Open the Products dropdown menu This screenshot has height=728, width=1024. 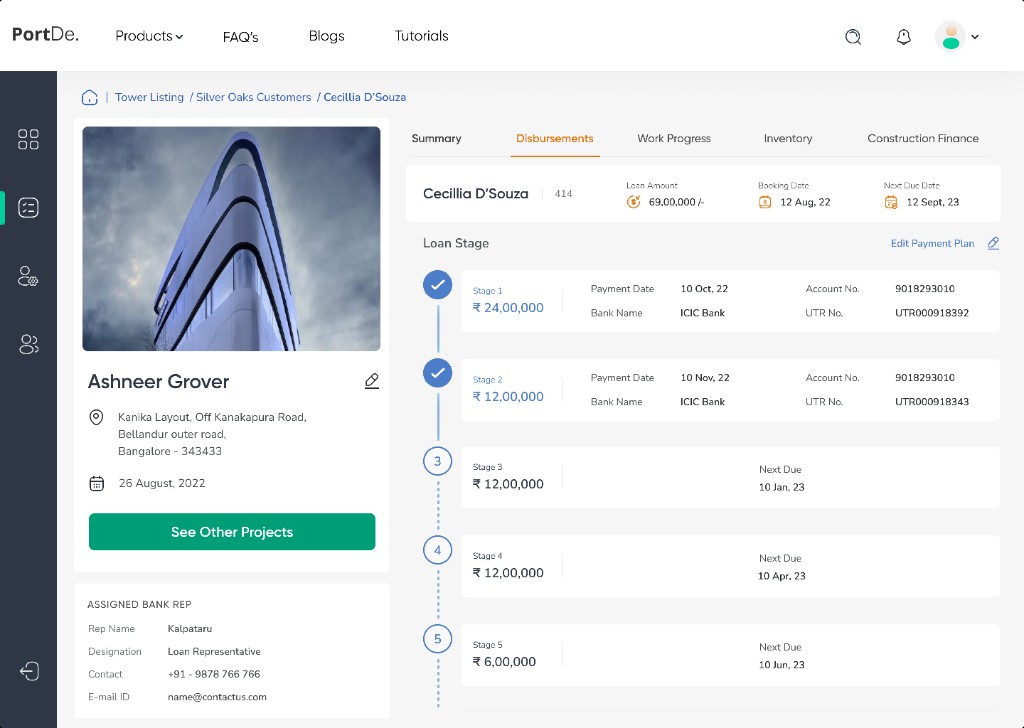coord(149,36)
